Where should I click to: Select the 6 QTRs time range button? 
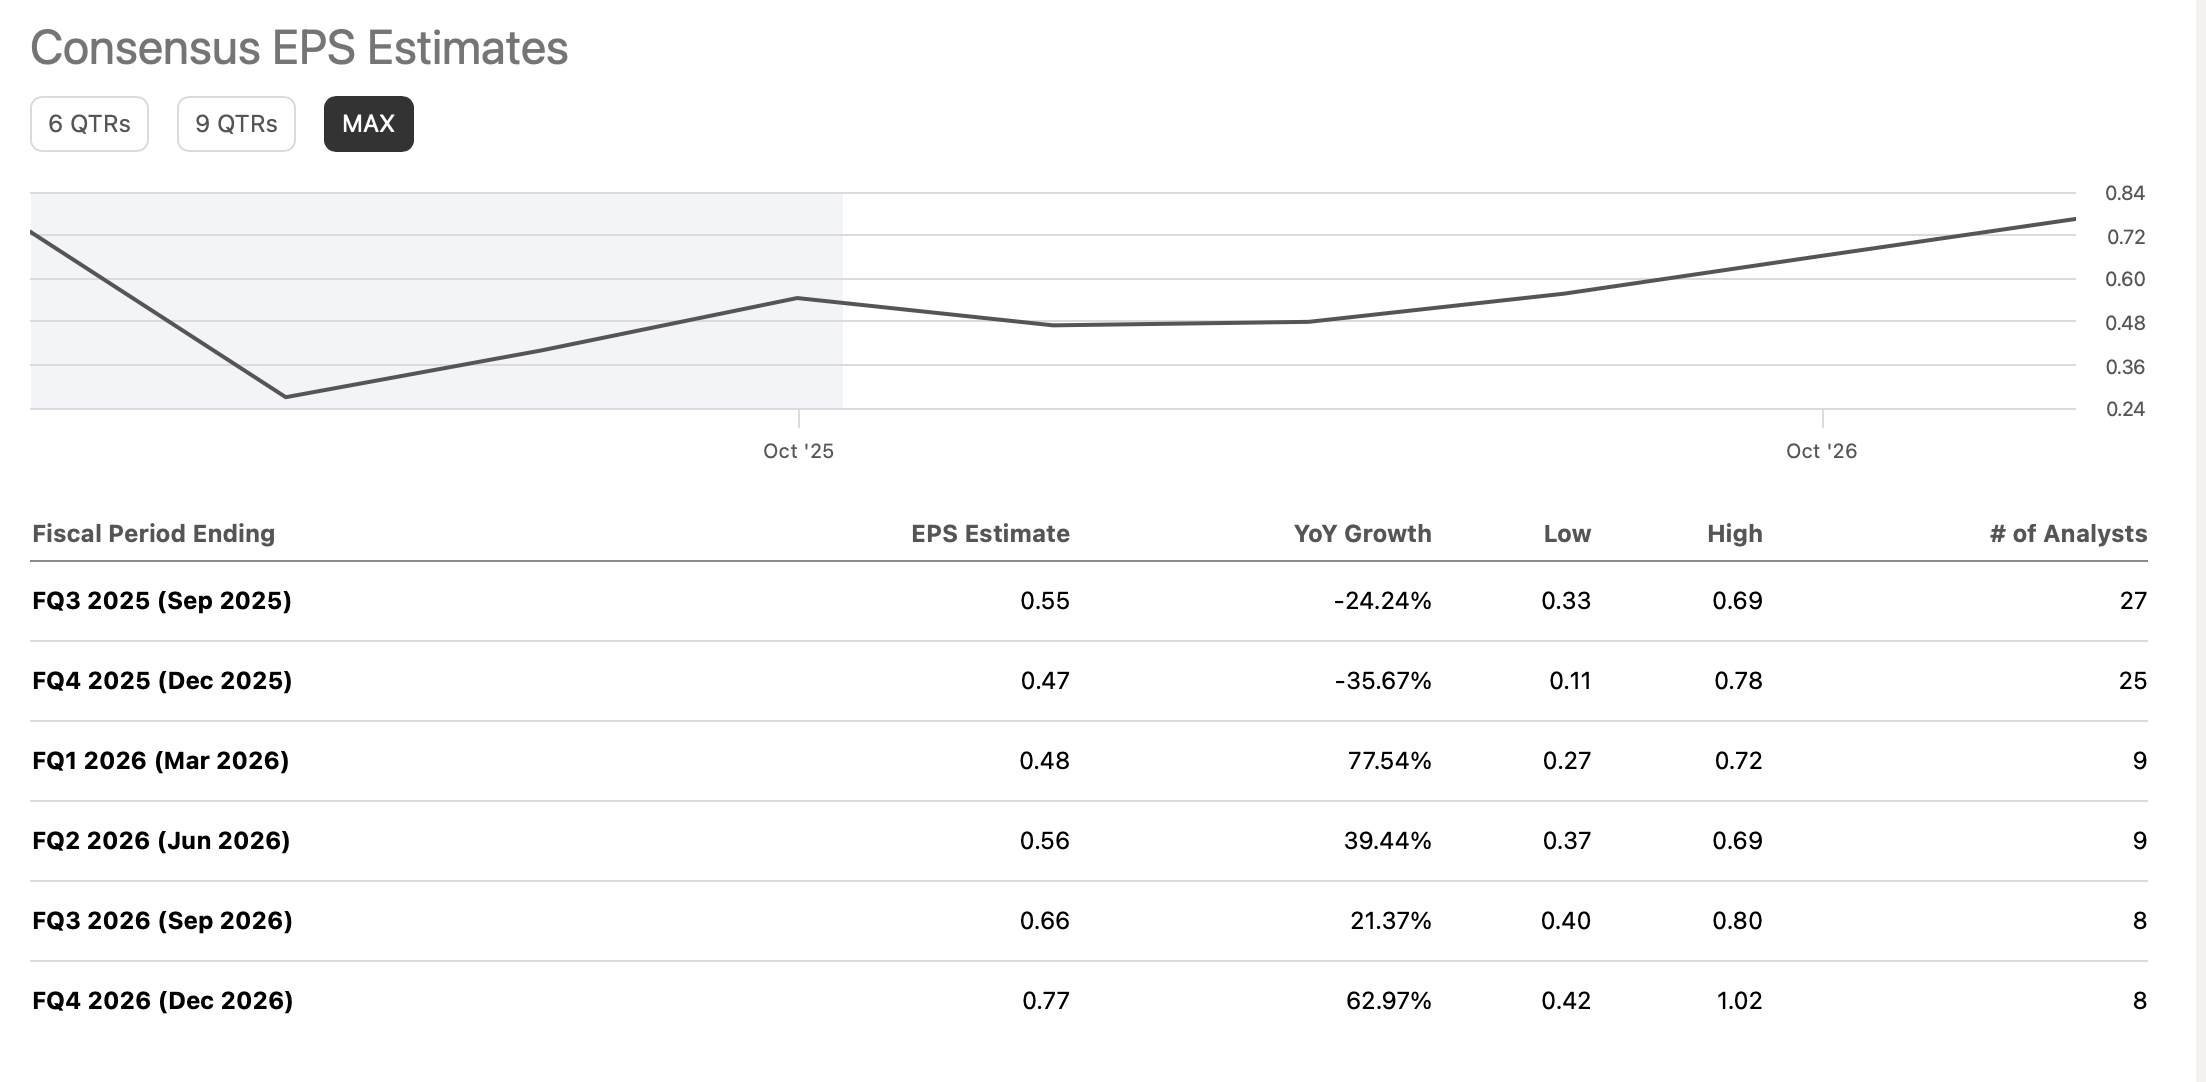click(x=88, y=123)
